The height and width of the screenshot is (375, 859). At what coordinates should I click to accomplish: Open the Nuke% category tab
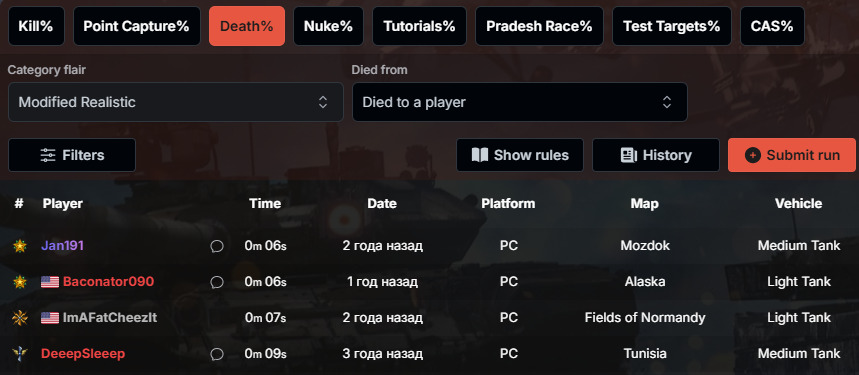point(328,26)
